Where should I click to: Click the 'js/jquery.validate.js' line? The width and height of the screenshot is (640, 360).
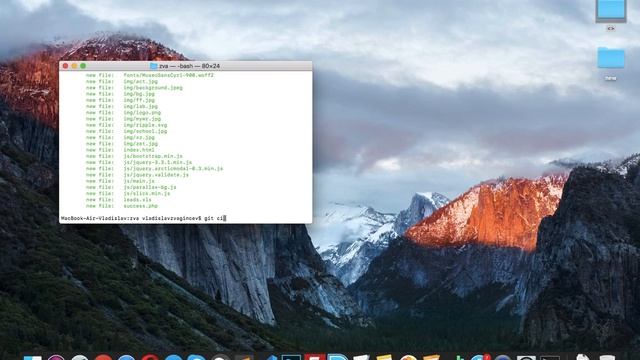pos(137,175)
